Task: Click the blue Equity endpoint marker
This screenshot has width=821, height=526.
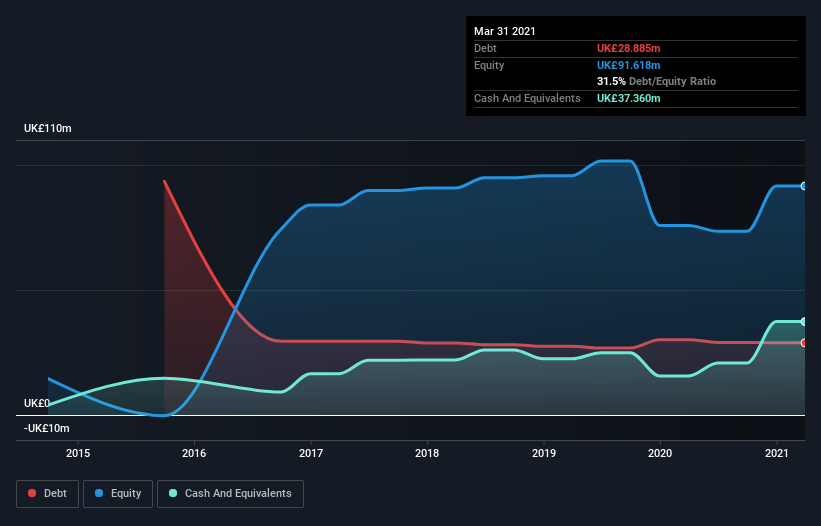Action: [x=804, y=186]
